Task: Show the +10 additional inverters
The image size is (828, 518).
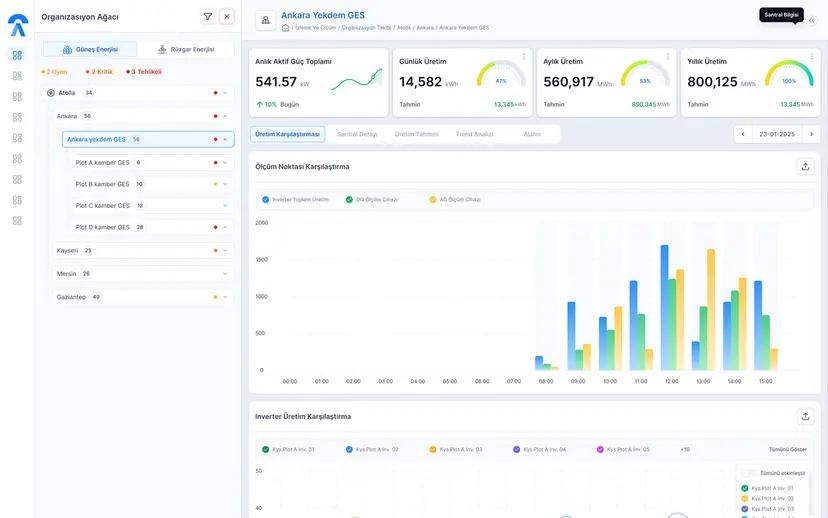Action: click(685, 449)
